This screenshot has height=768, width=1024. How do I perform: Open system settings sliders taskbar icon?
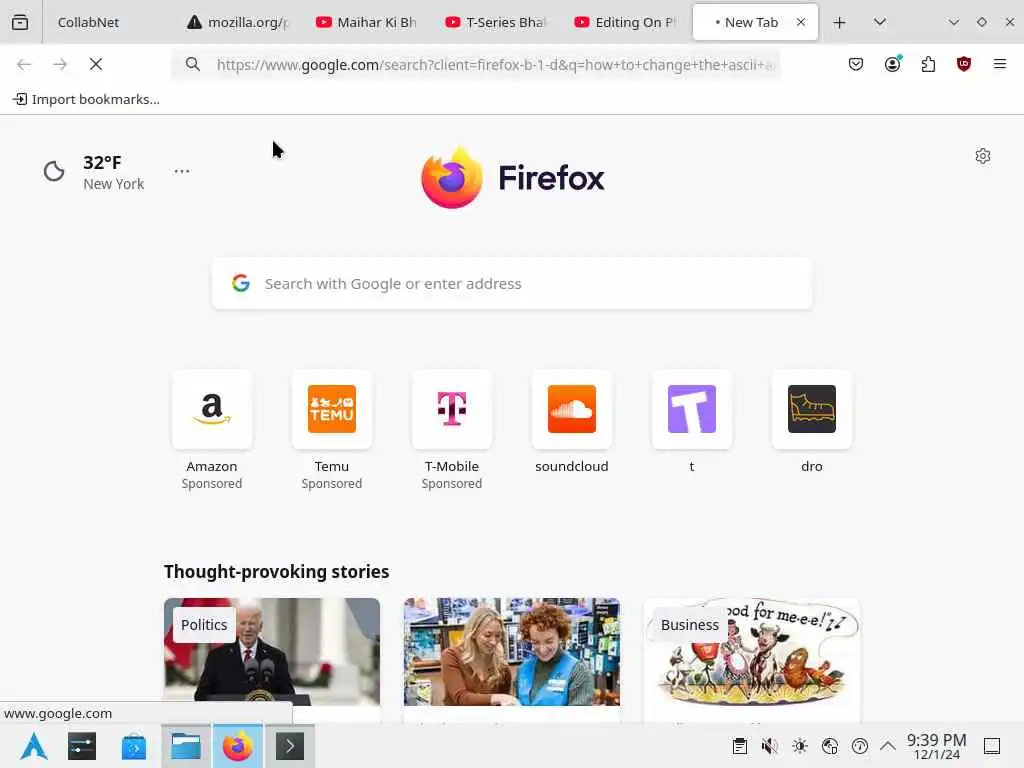point(82,746)
